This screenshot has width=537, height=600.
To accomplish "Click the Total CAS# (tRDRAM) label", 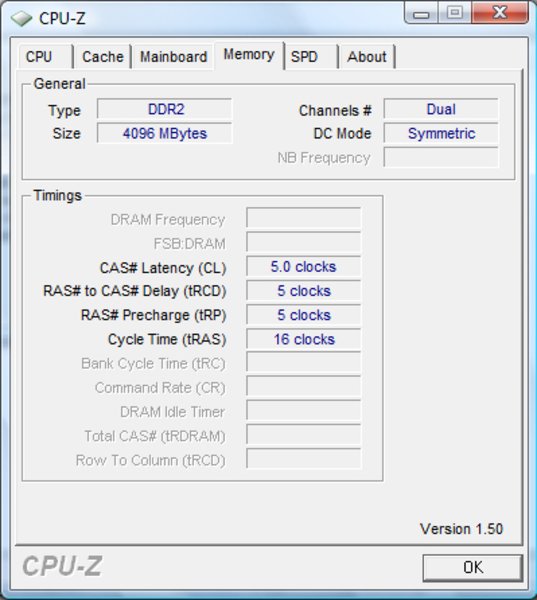I will 155,436.
